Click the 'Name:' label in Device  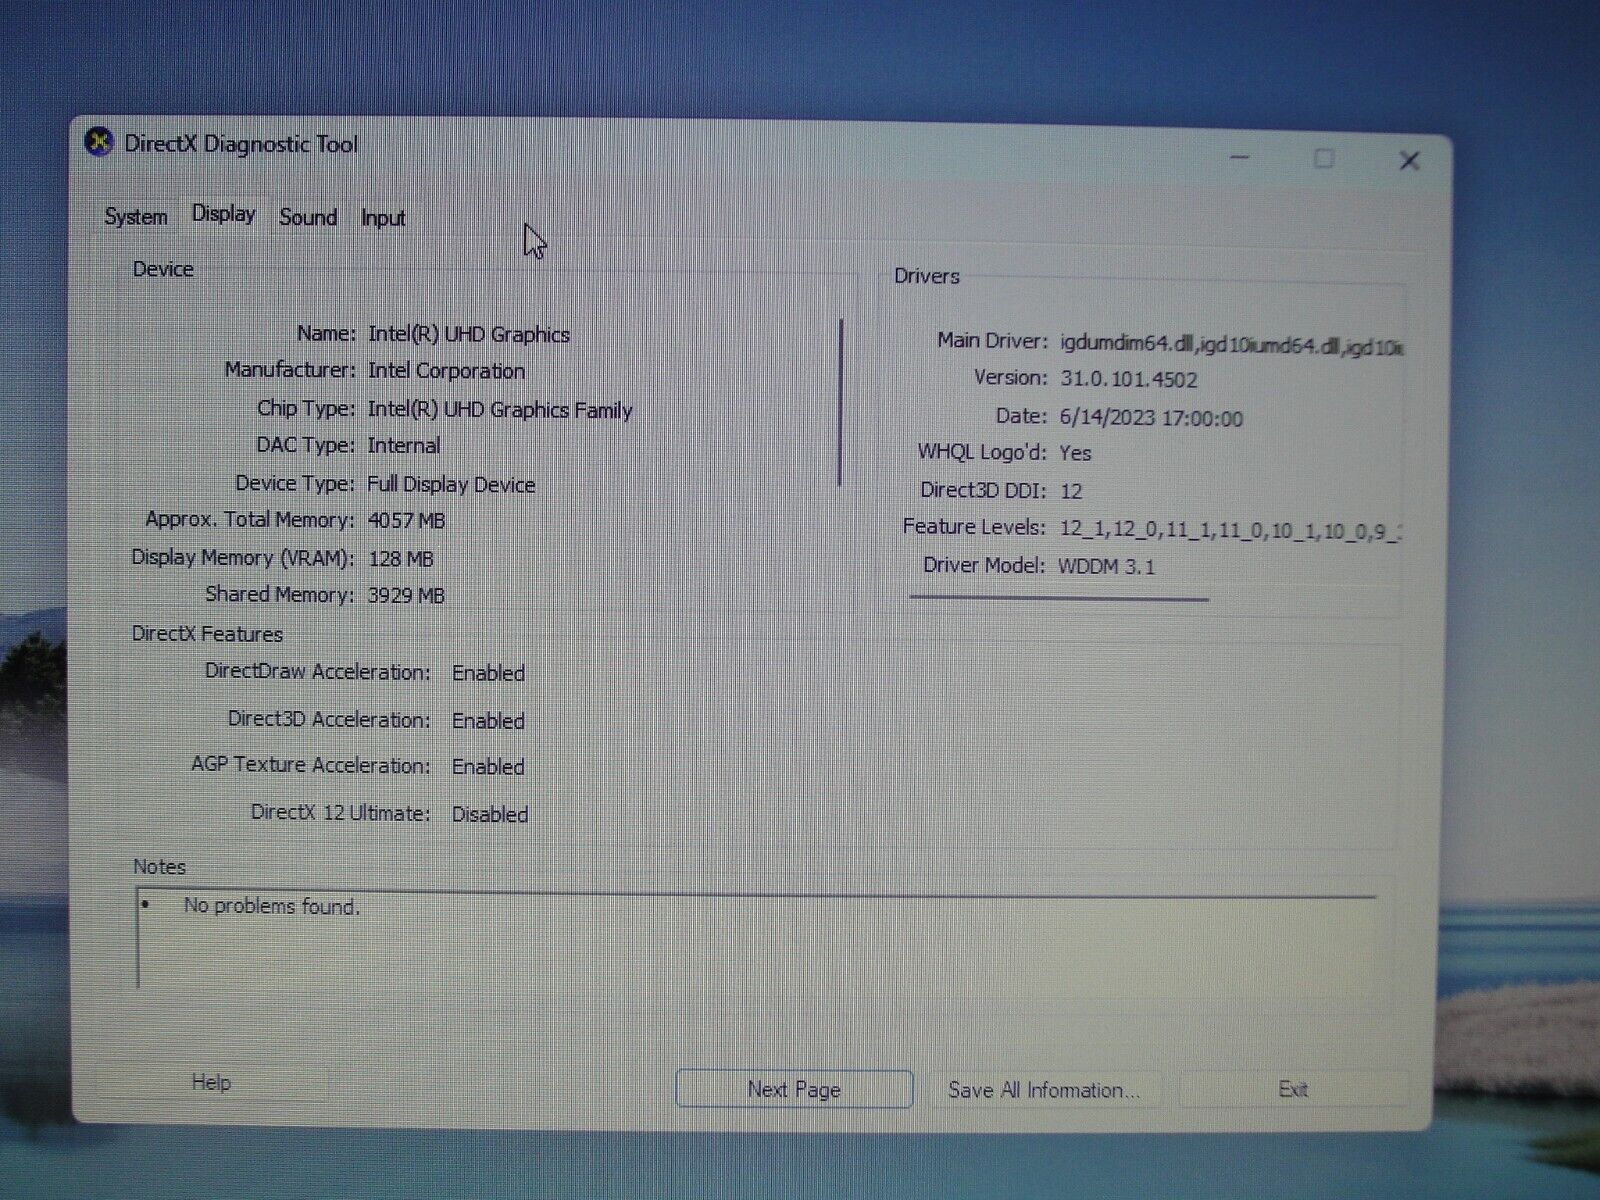326,333
